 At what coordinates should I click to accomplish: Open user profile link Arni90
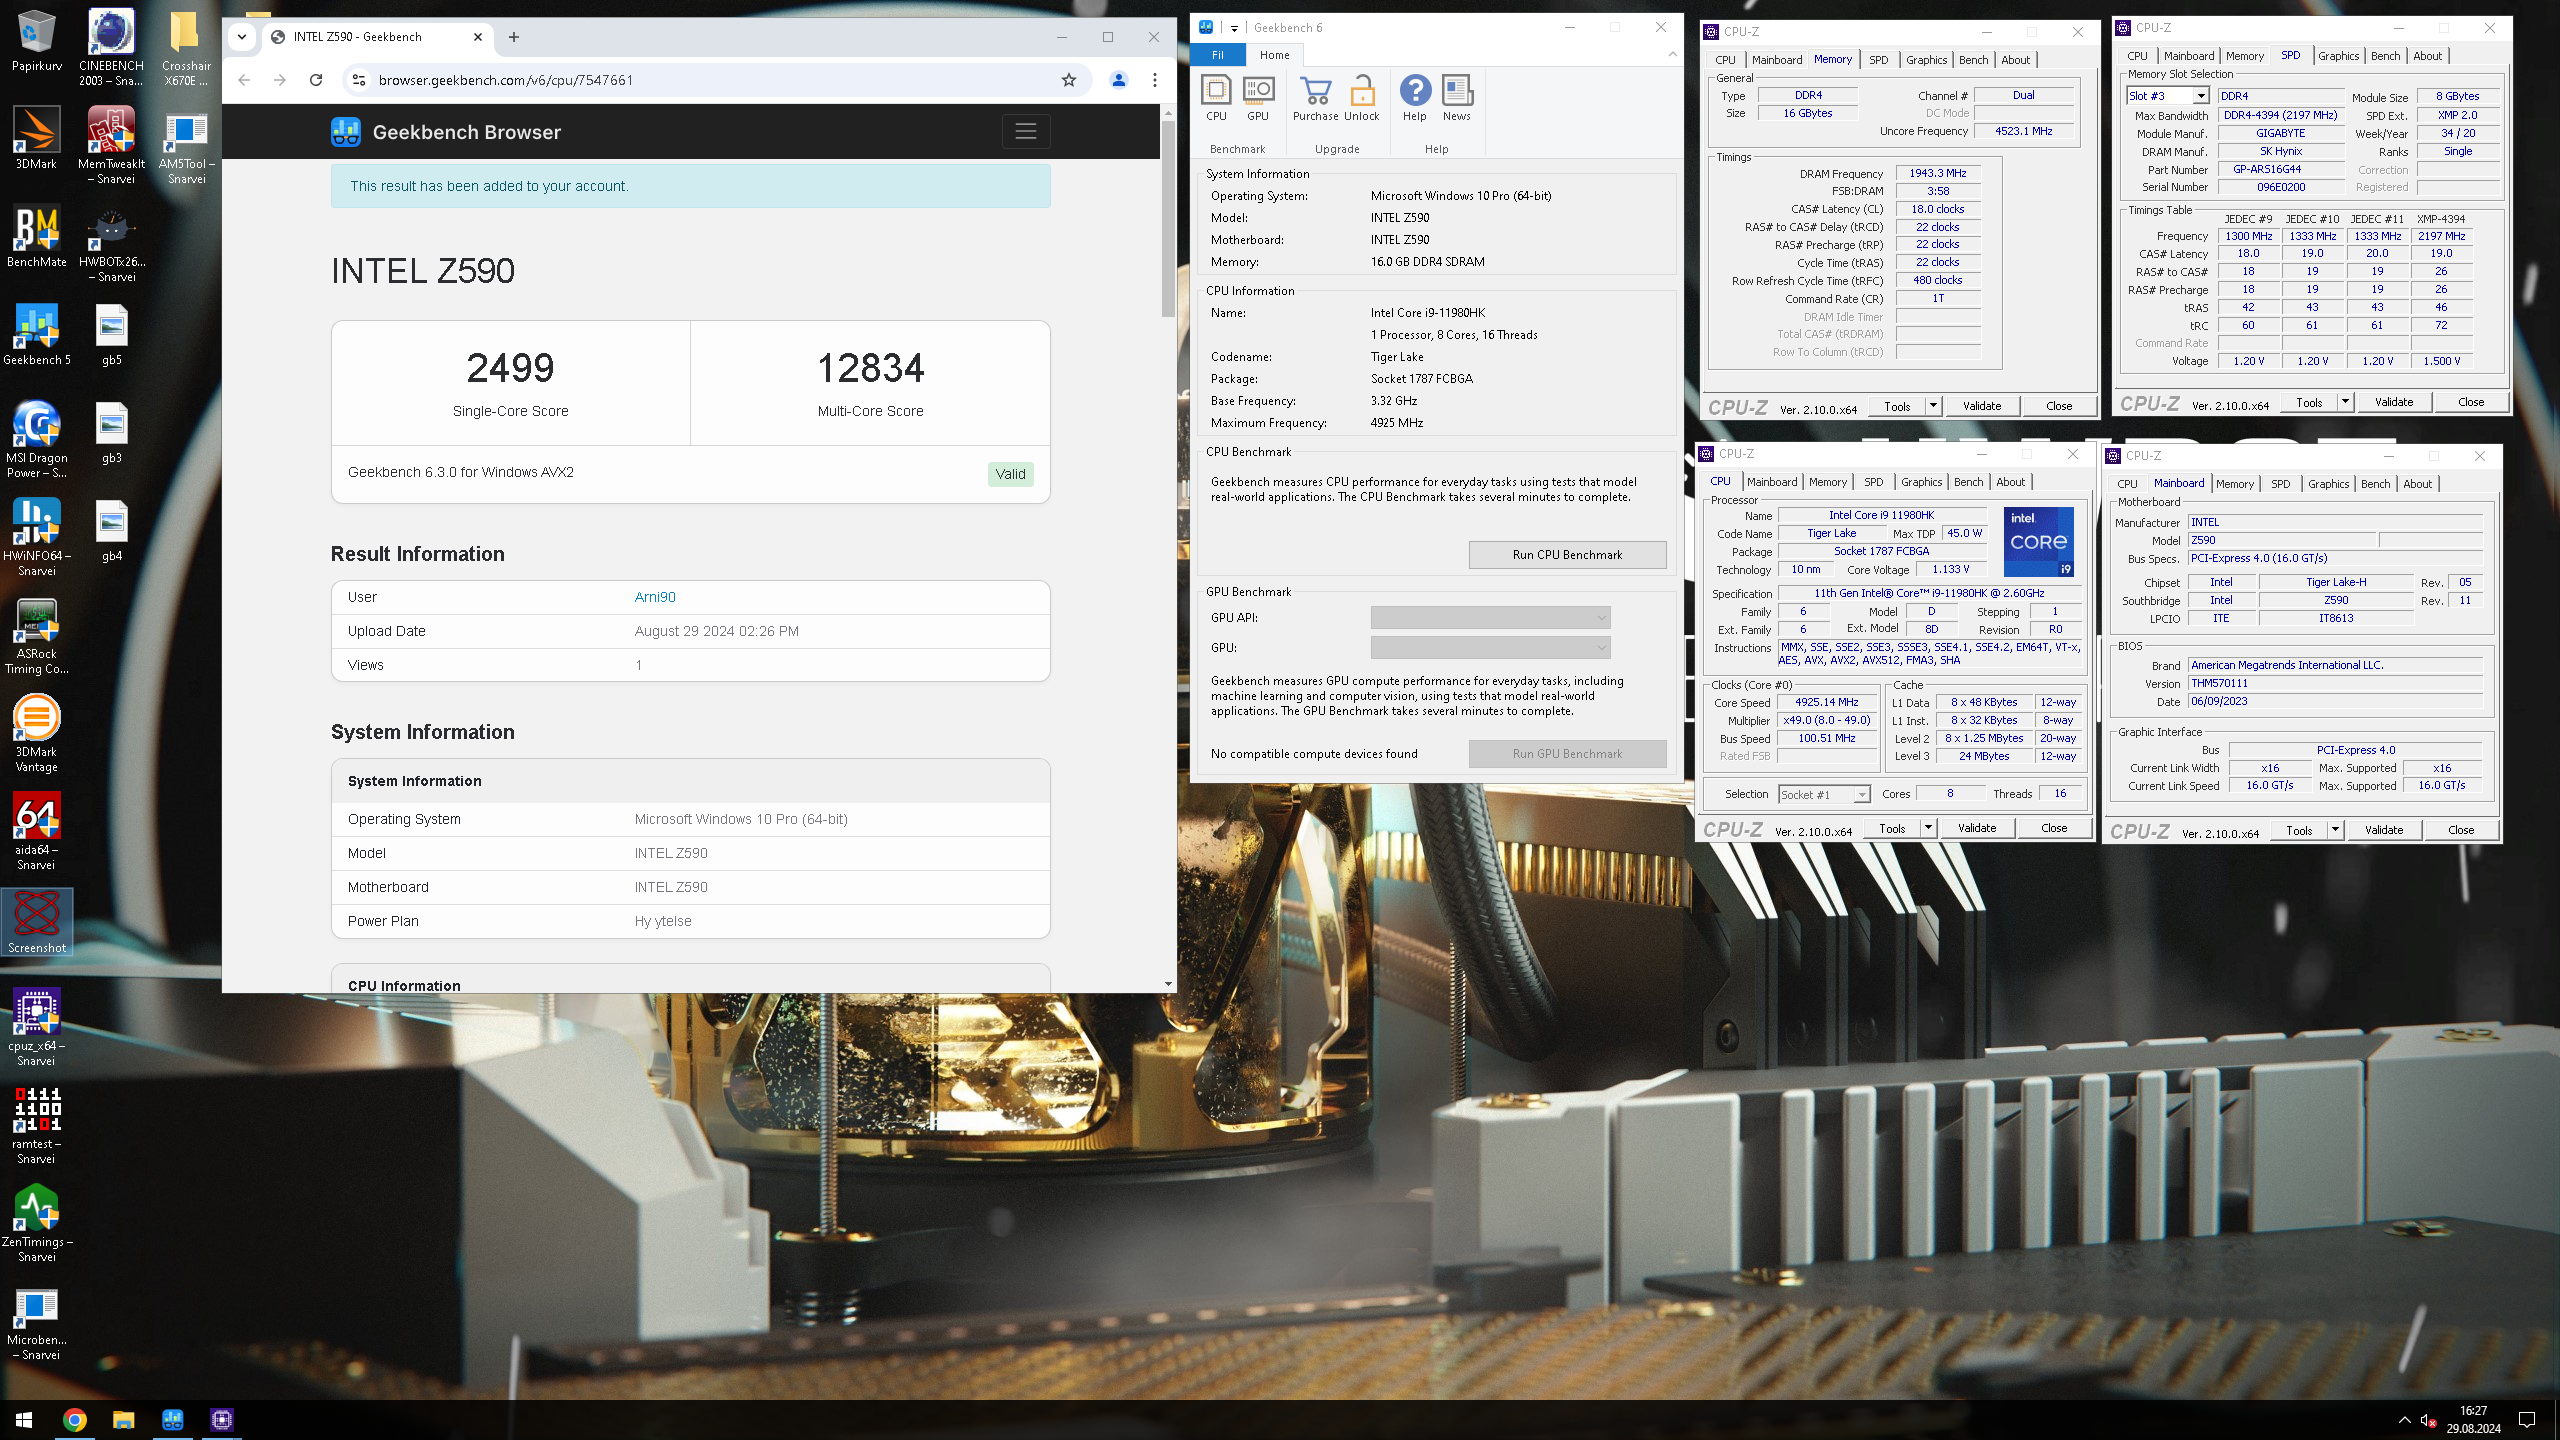655,597
